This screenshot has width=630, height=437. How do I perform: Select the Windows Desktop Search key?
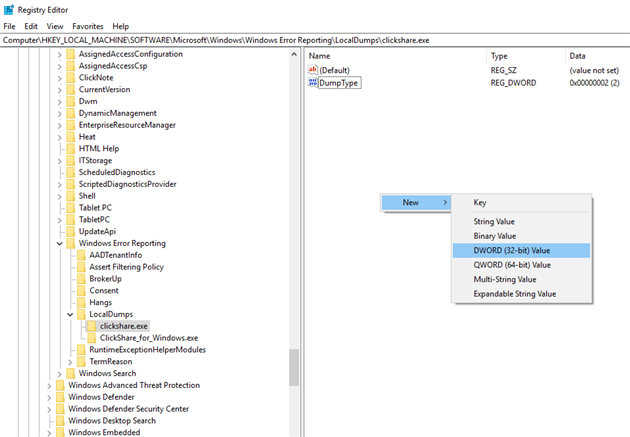pyautogui.click(x=112, y=421)
